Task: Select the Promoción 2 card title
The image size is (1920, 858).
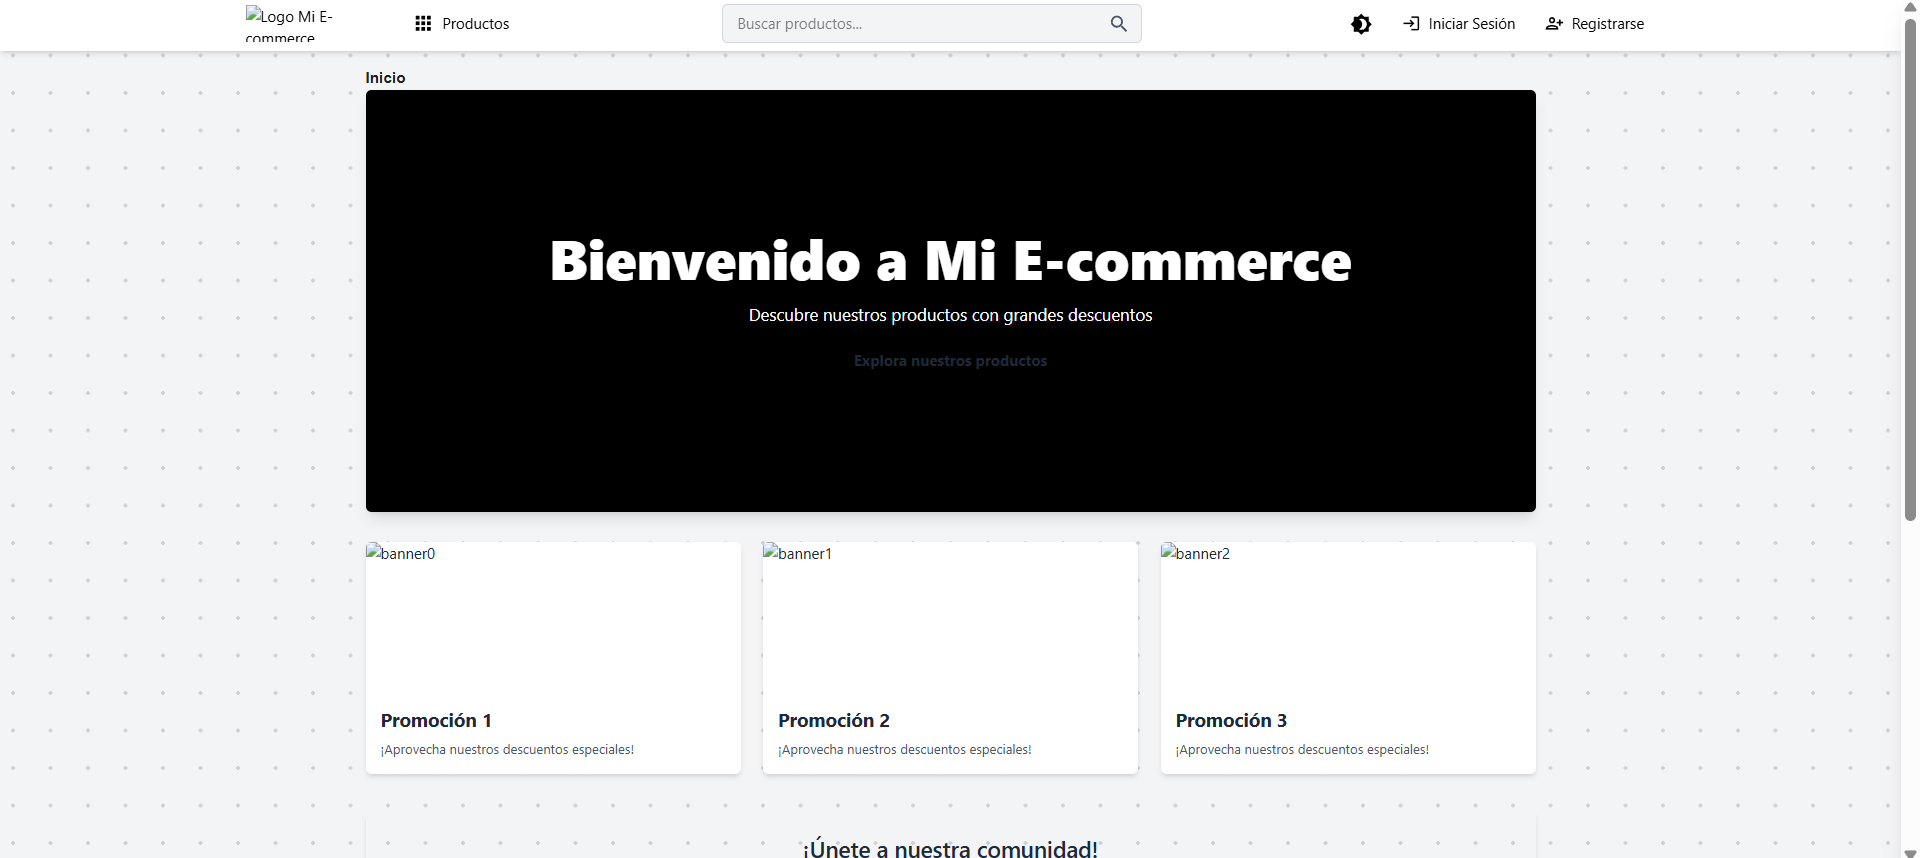Action: (x=833, y=721)
